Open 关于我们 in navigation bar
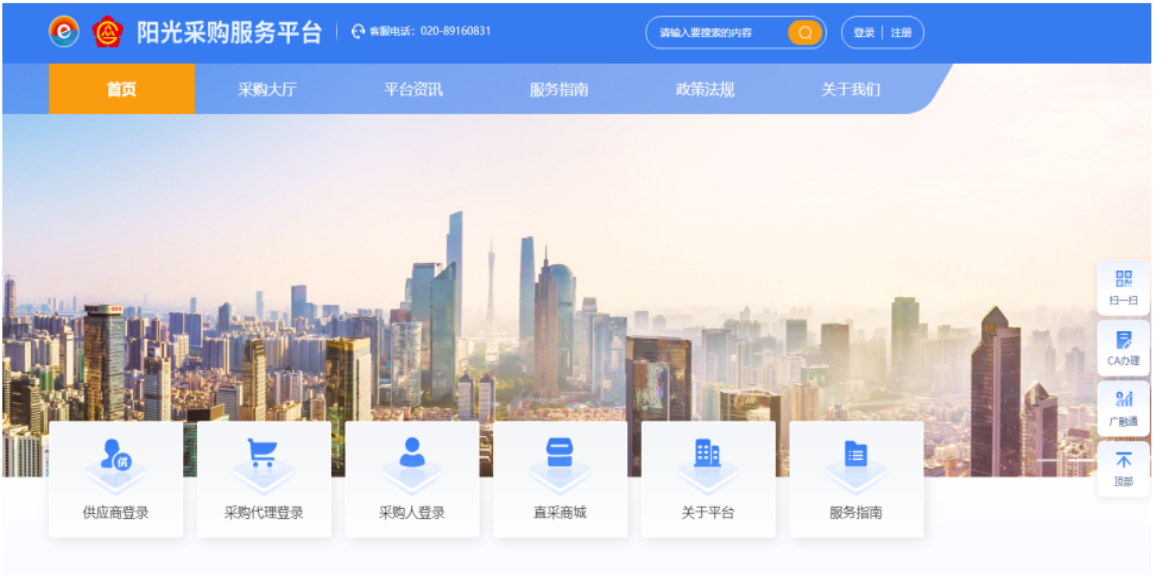 [851, 89]
